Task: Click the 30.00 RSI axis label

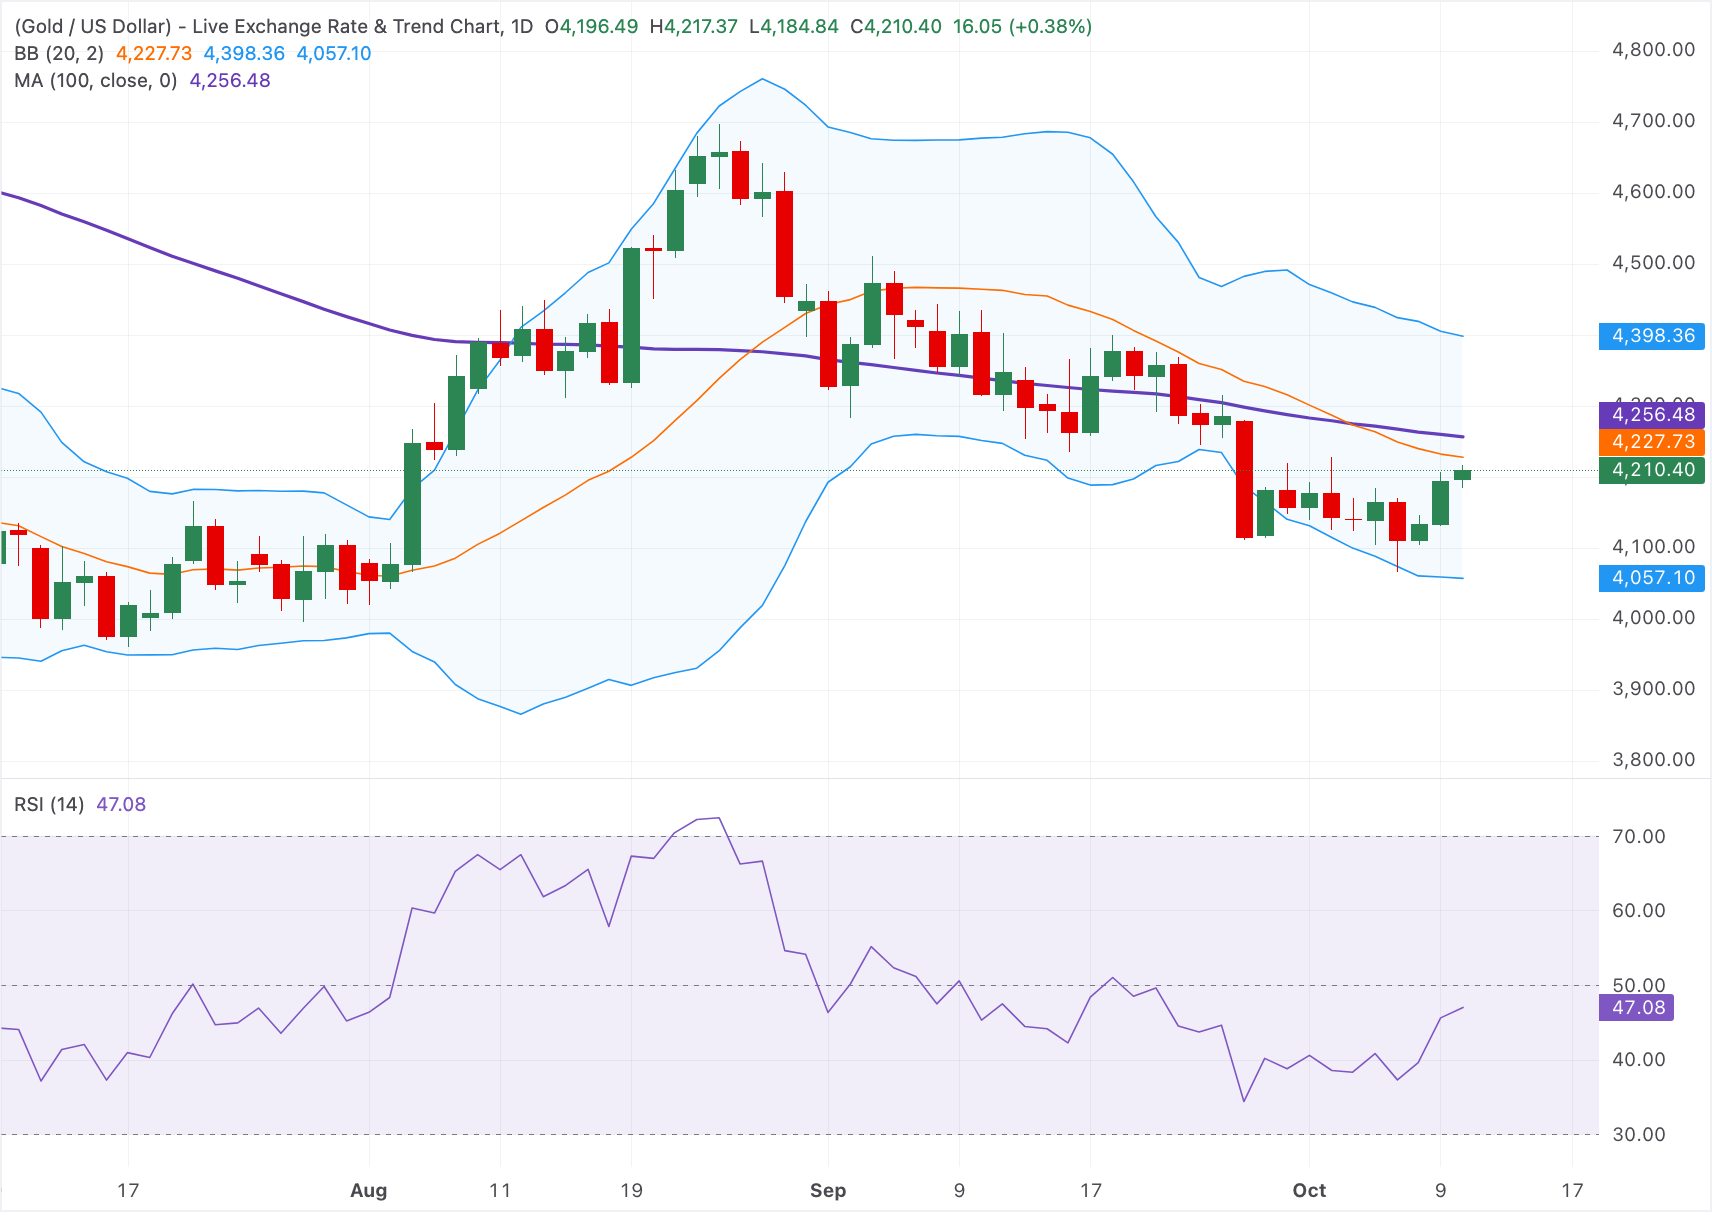Action: pyautogui.click(x=1639, y=1134)
